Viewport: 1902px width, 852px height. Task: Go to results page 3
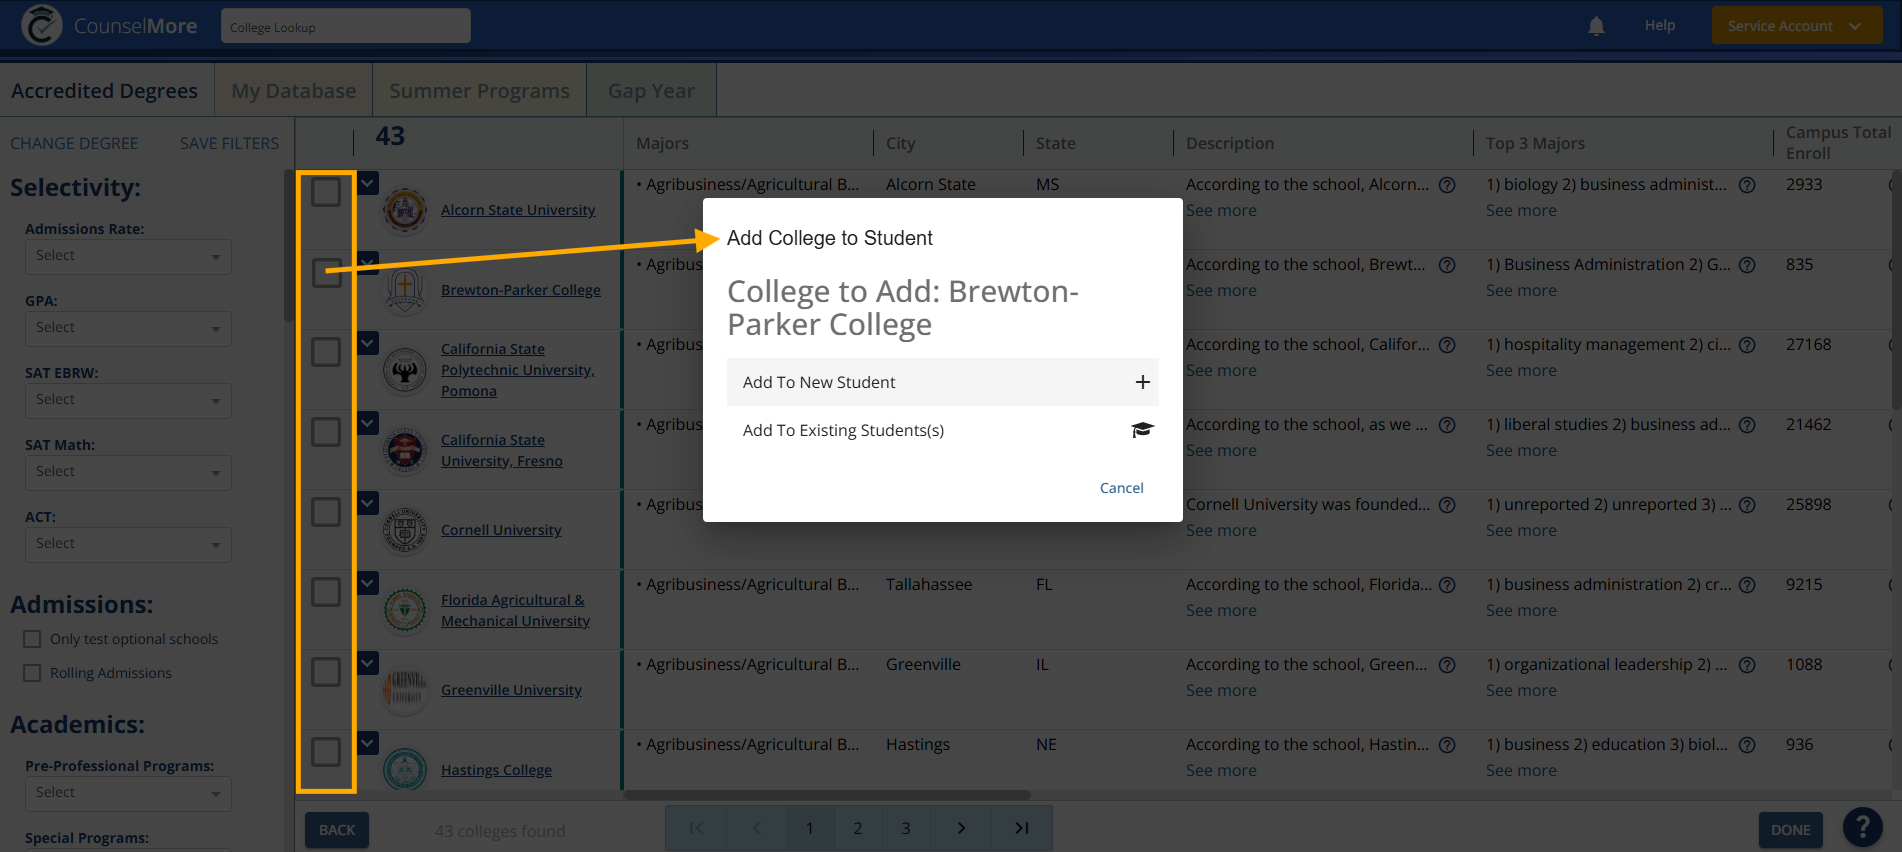[x=906, y=828]
